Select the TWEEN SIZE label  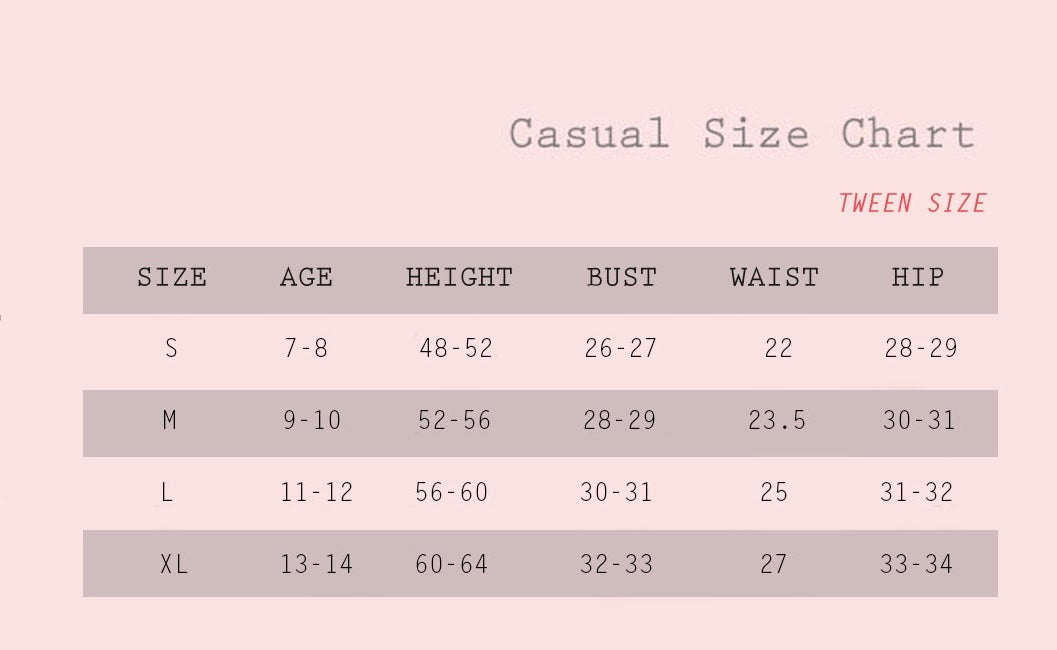[912, 203]
